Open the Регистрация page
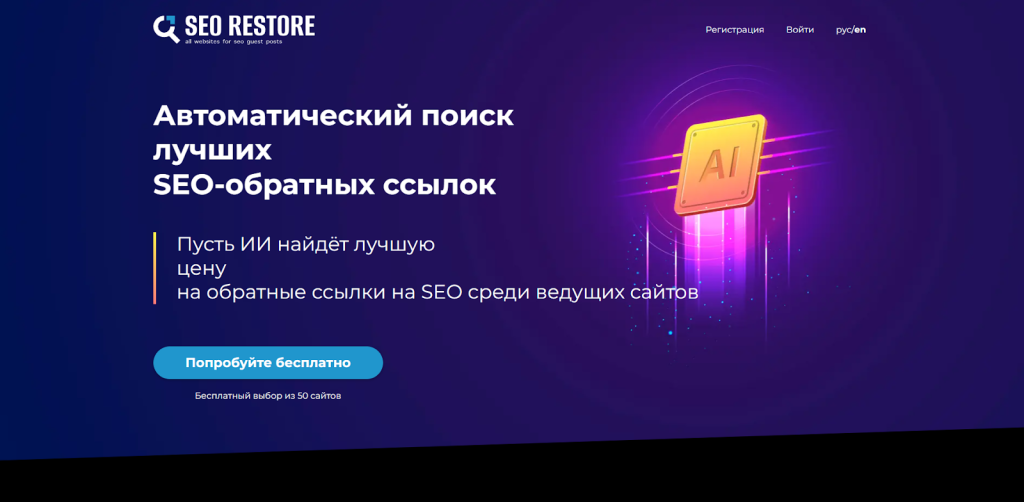The height and width of the screenshot is (502, 1024). [x=734, y=30]
